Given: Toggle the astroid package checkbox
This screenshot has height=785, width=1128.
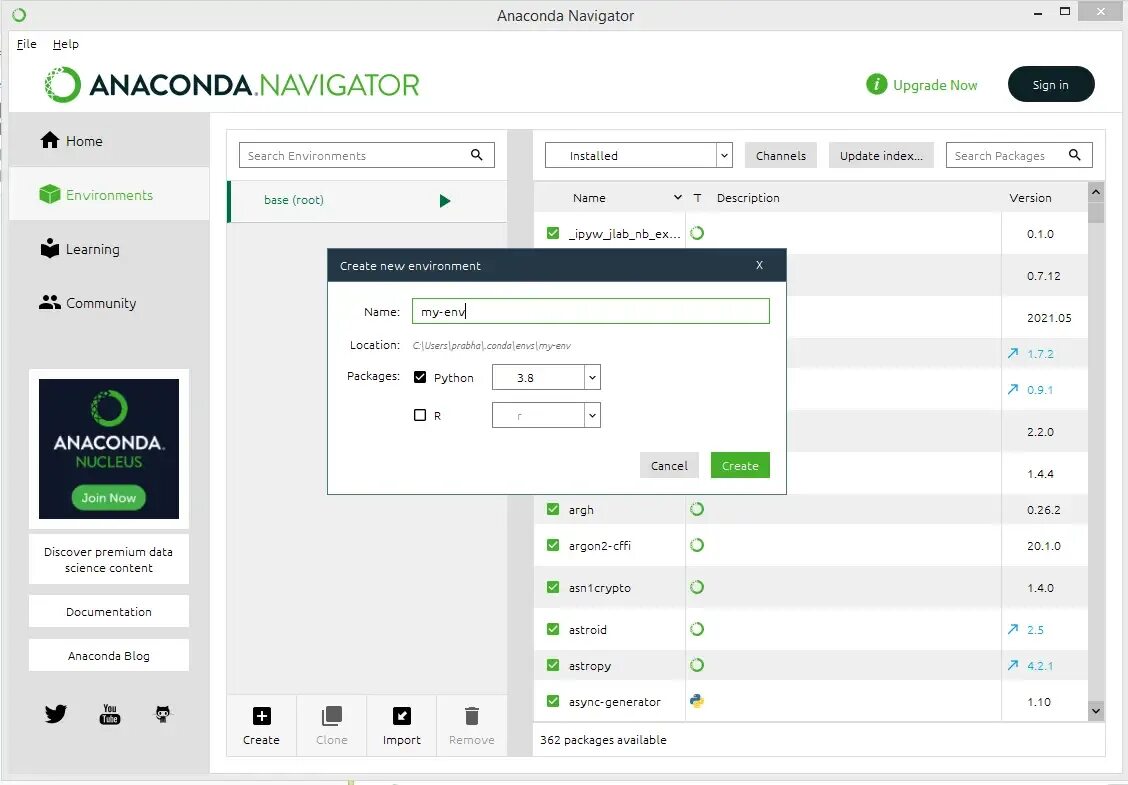Looking at the screenshot, I should pos(553,630).
